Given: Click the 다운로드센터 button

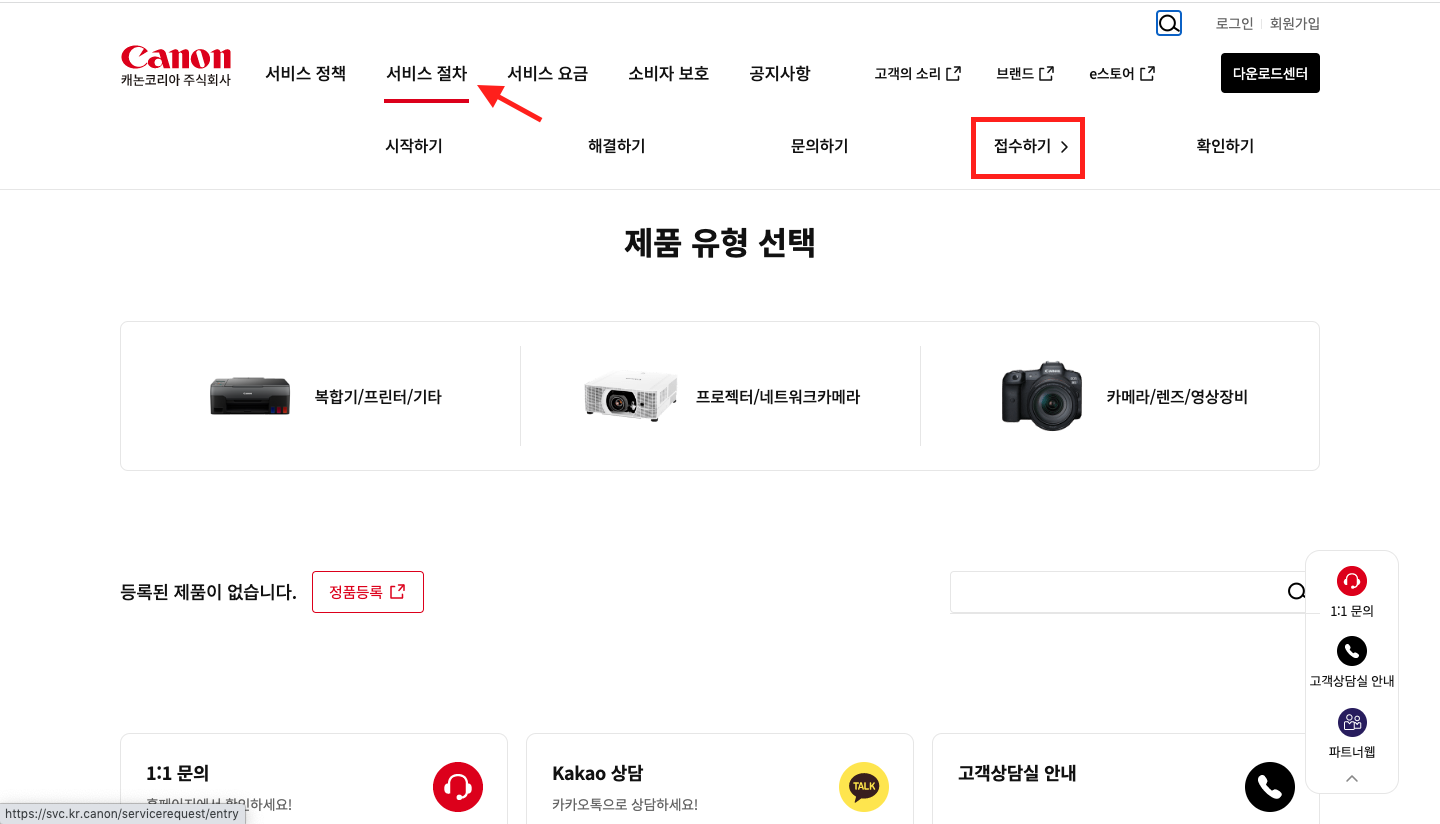Looking at the screenshot, I should pos(1270,72).
